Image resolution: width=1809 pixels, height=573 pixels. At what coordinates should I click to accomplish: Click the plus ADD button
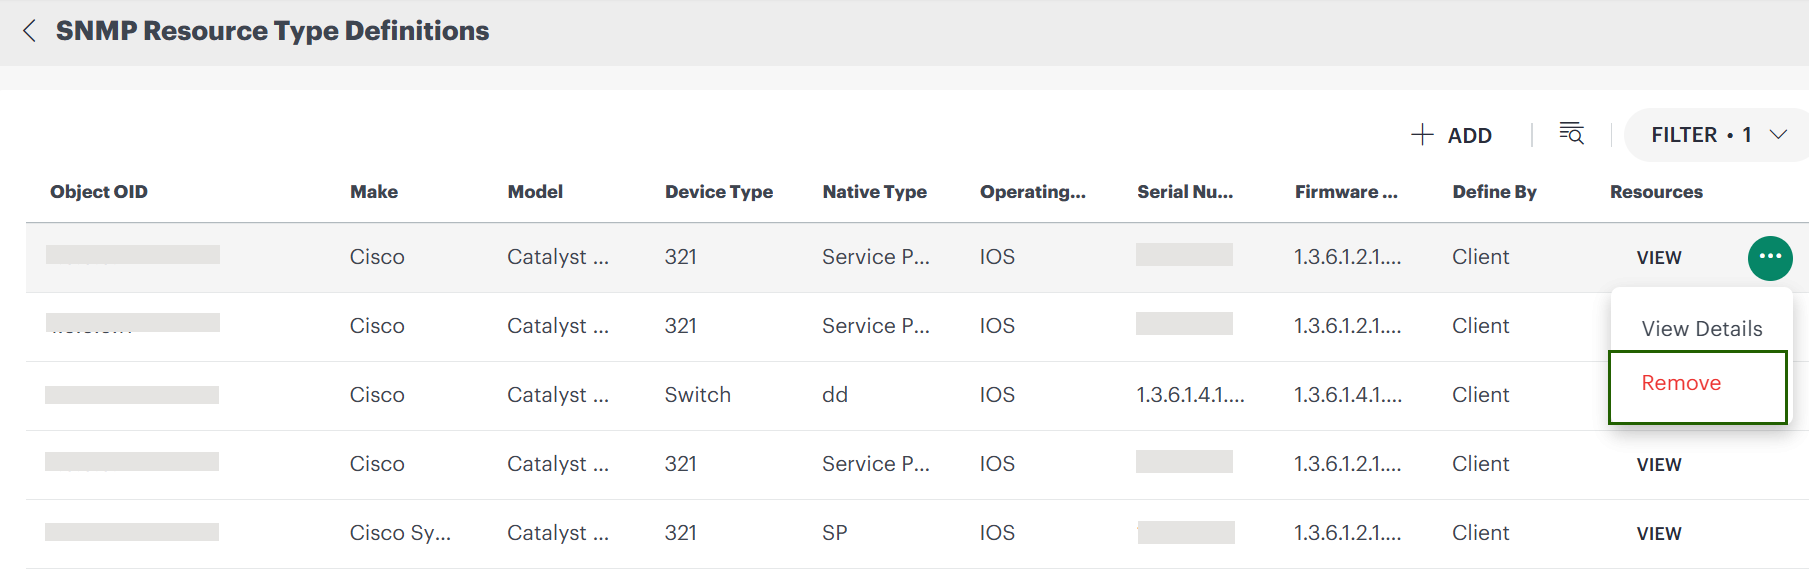(x=1452, y=135)
